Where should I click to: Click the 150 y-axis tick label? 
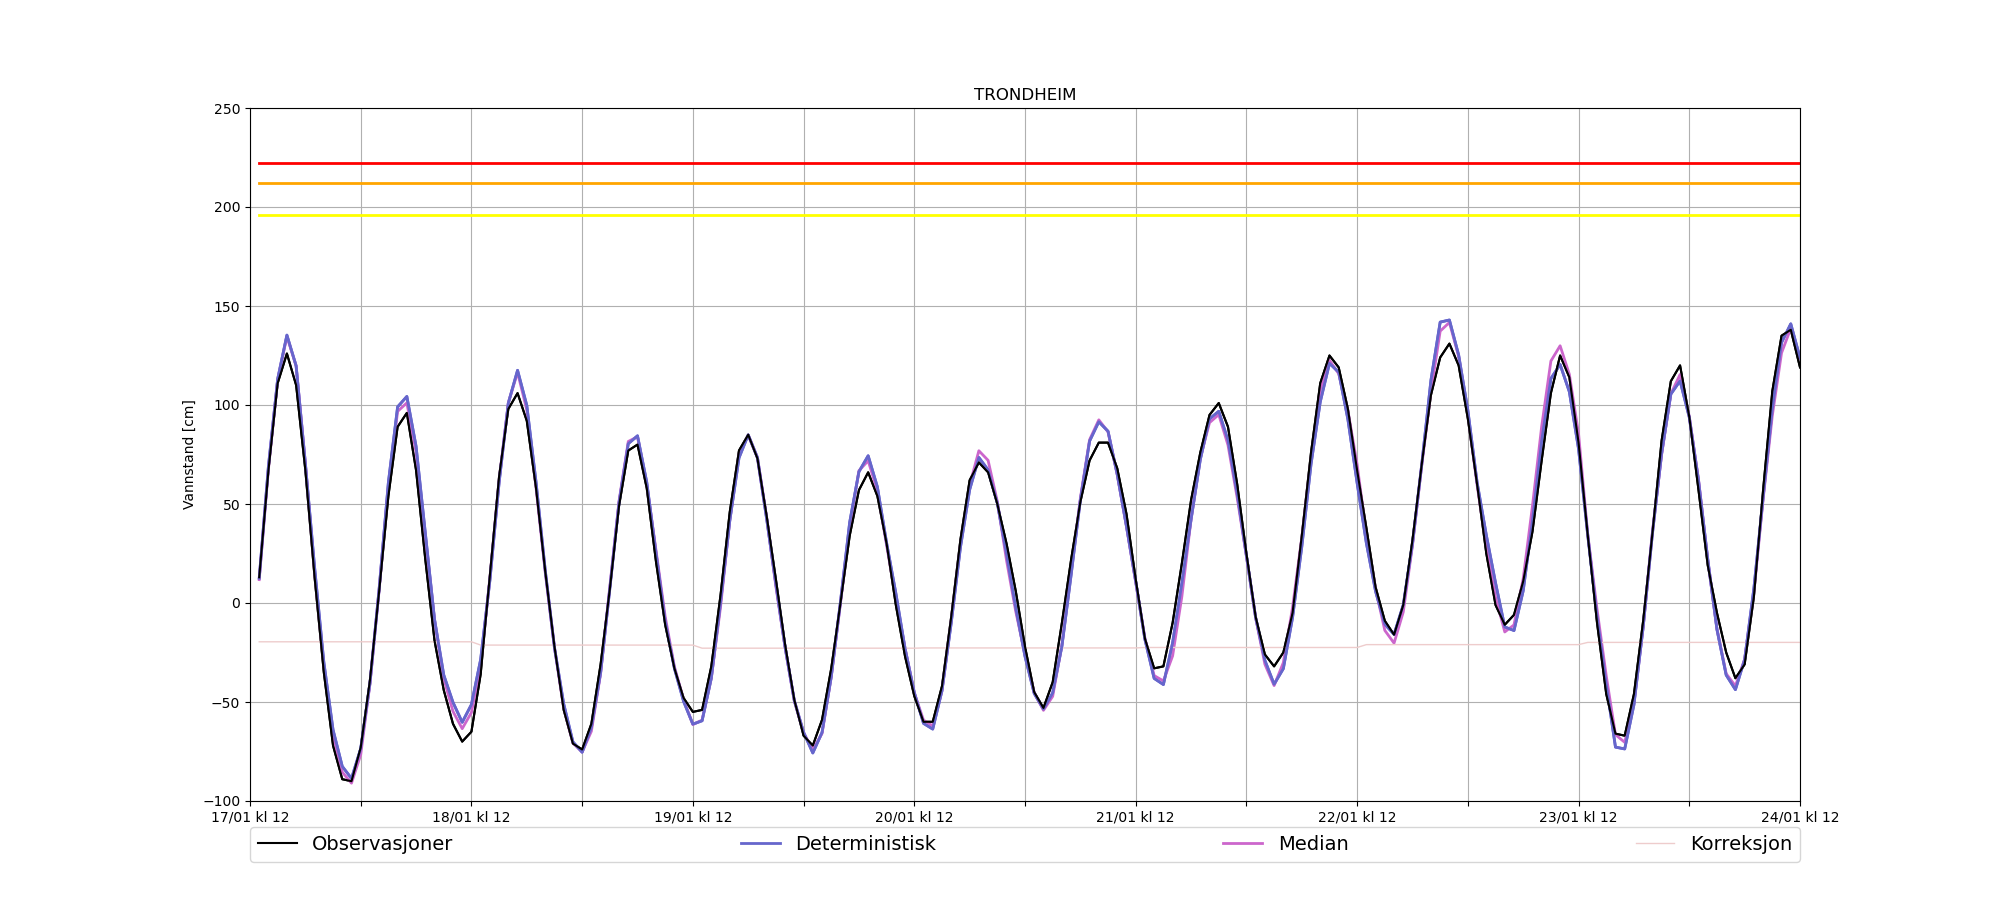(x=228, y=307)
